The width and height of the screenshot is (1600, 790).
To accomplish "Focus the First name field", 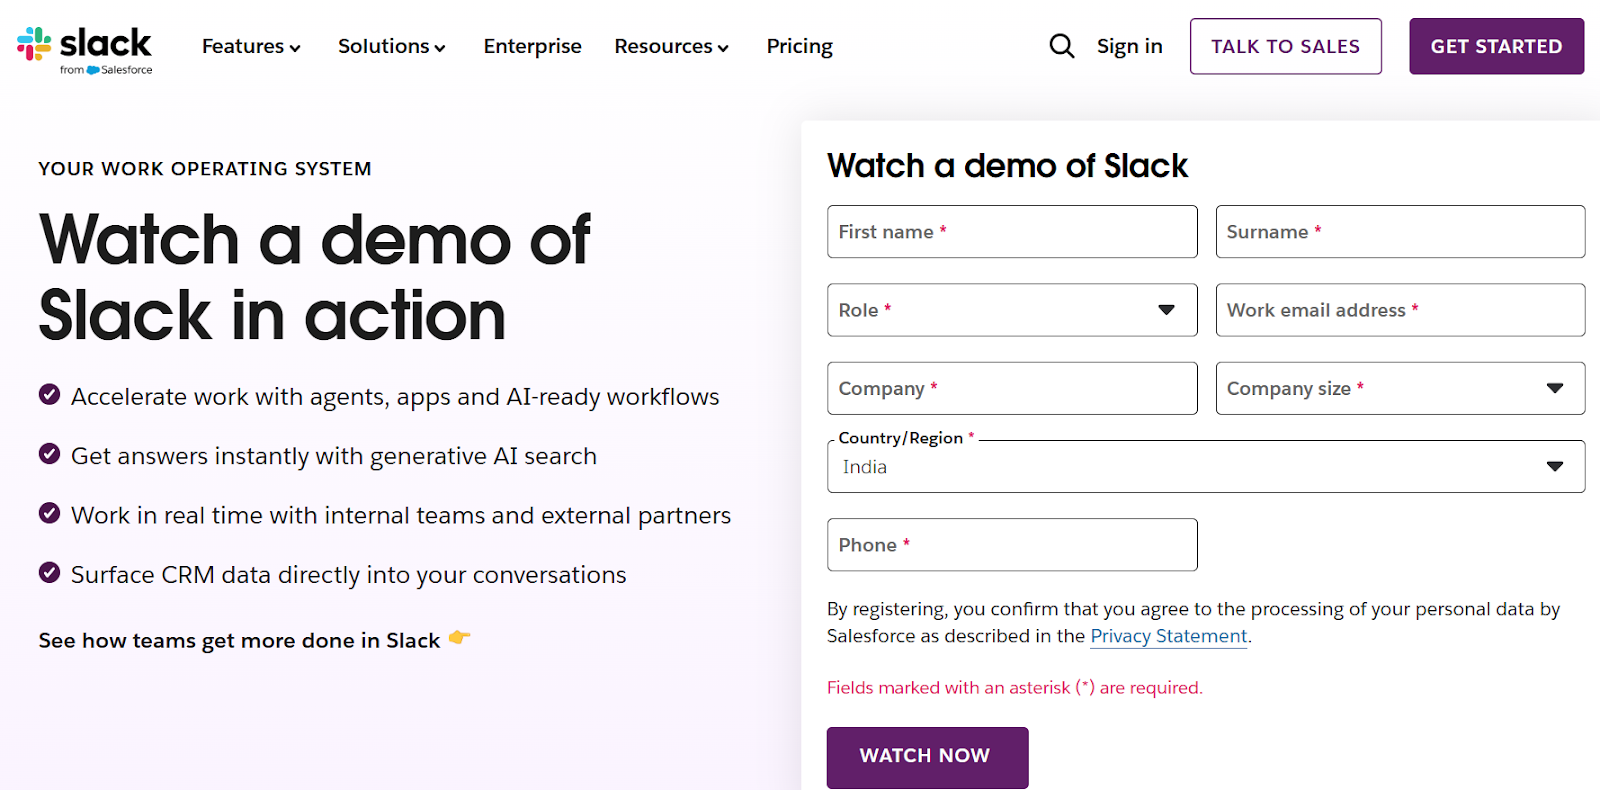I will (x=1012, y=232).
